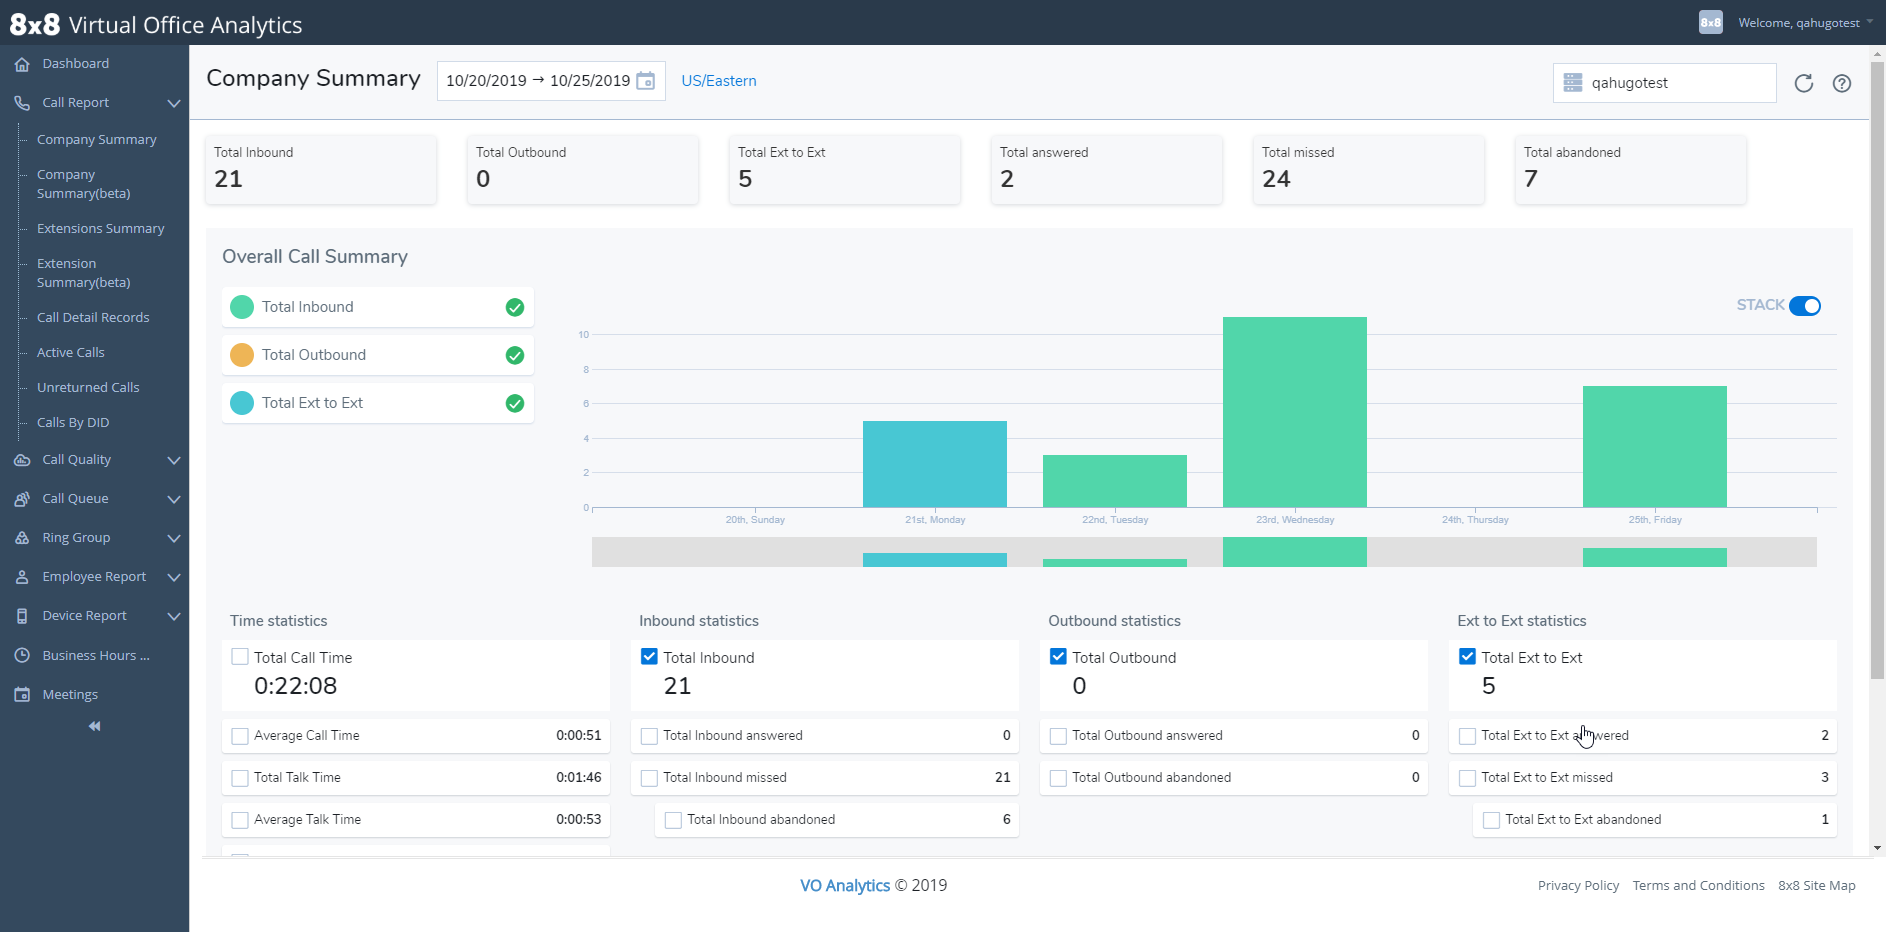Image resolution: width=1886 pixels, height=932 pixels.
Task: Open the Privacy Policy link
Action: click(x=1578, y=885)
